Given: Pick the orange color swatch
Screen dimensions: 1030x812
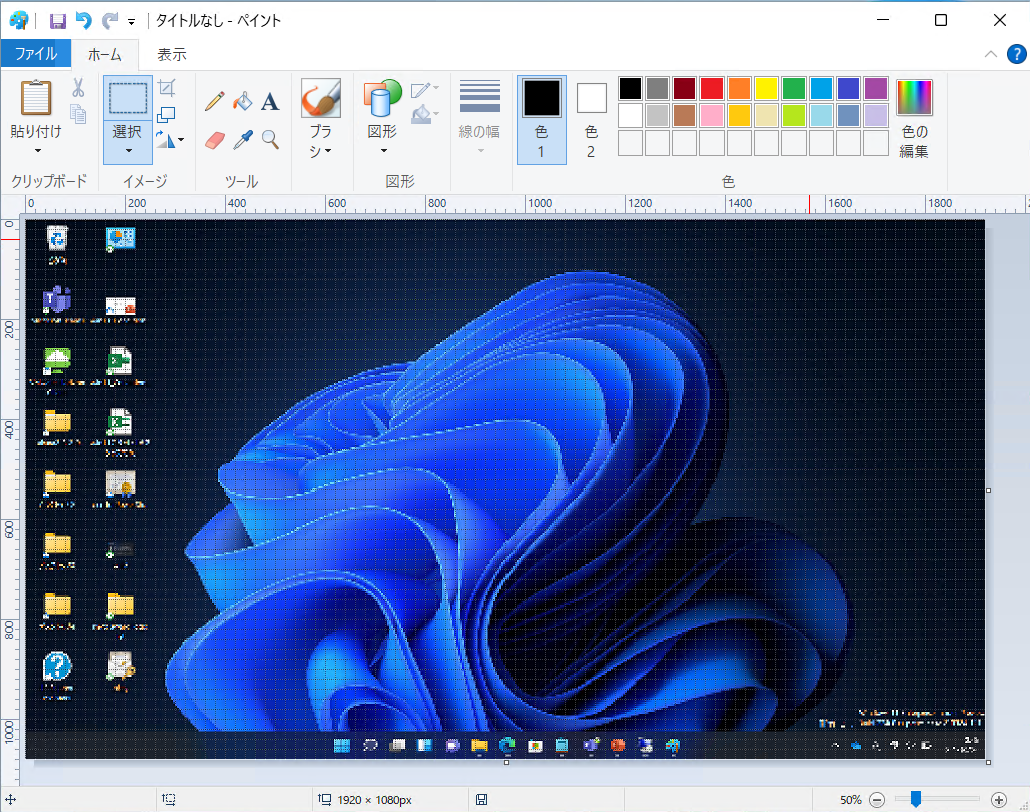Looking at the screenshot, I should click(739, 88).
